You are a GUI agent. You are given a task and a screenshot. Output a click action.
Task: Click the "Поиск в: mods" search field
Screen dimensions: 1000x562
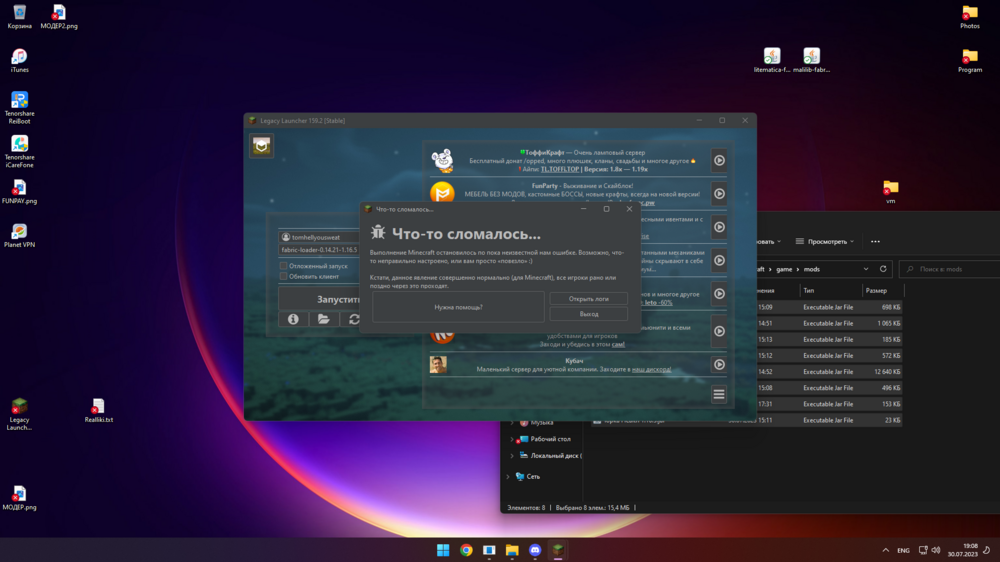pyautogui.click(x=949, y=269)
